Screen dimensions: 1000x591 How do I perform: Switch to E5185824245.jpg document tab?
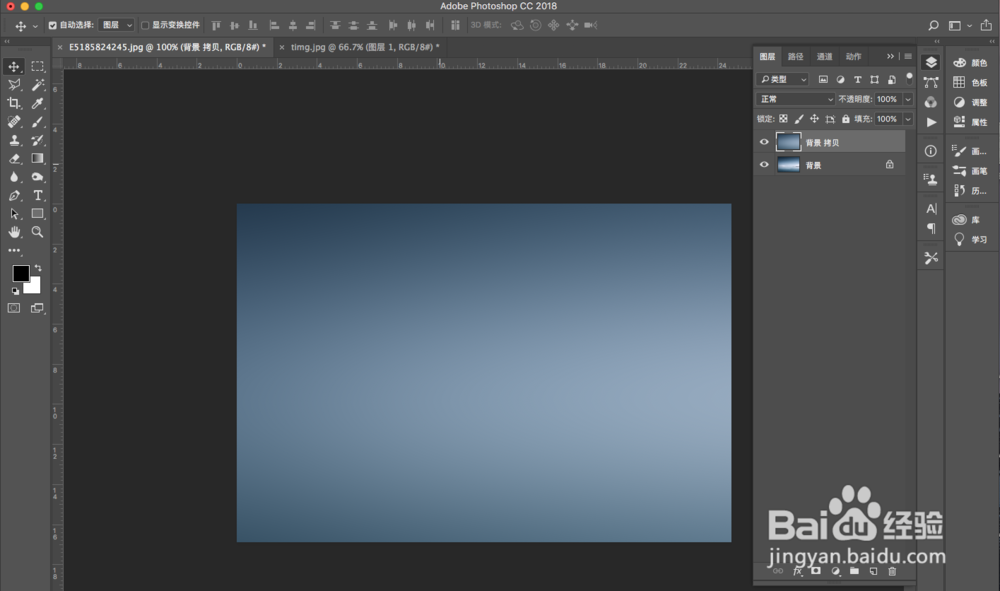[x=167, y=47]
